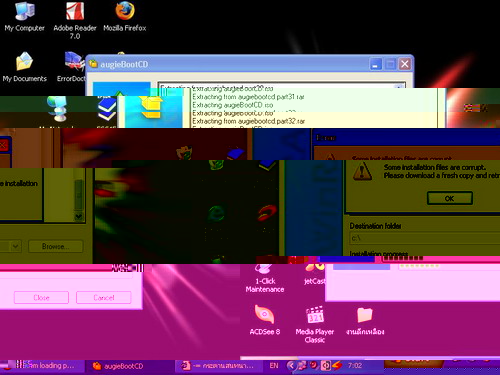Click the Destination folder path field
Image resolution: width=500 pixels, height=375 pixels.
tap(425, 238)
